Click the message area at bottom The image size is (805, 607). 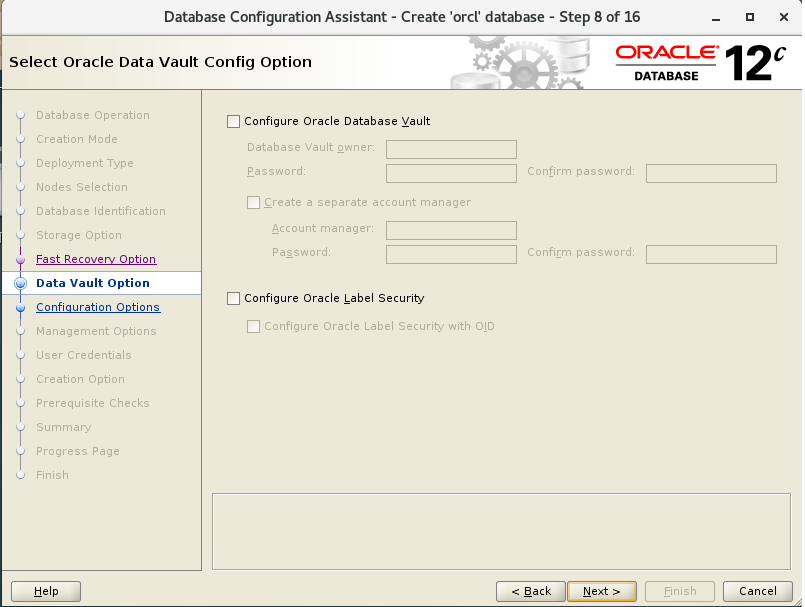tap(501, 532)
